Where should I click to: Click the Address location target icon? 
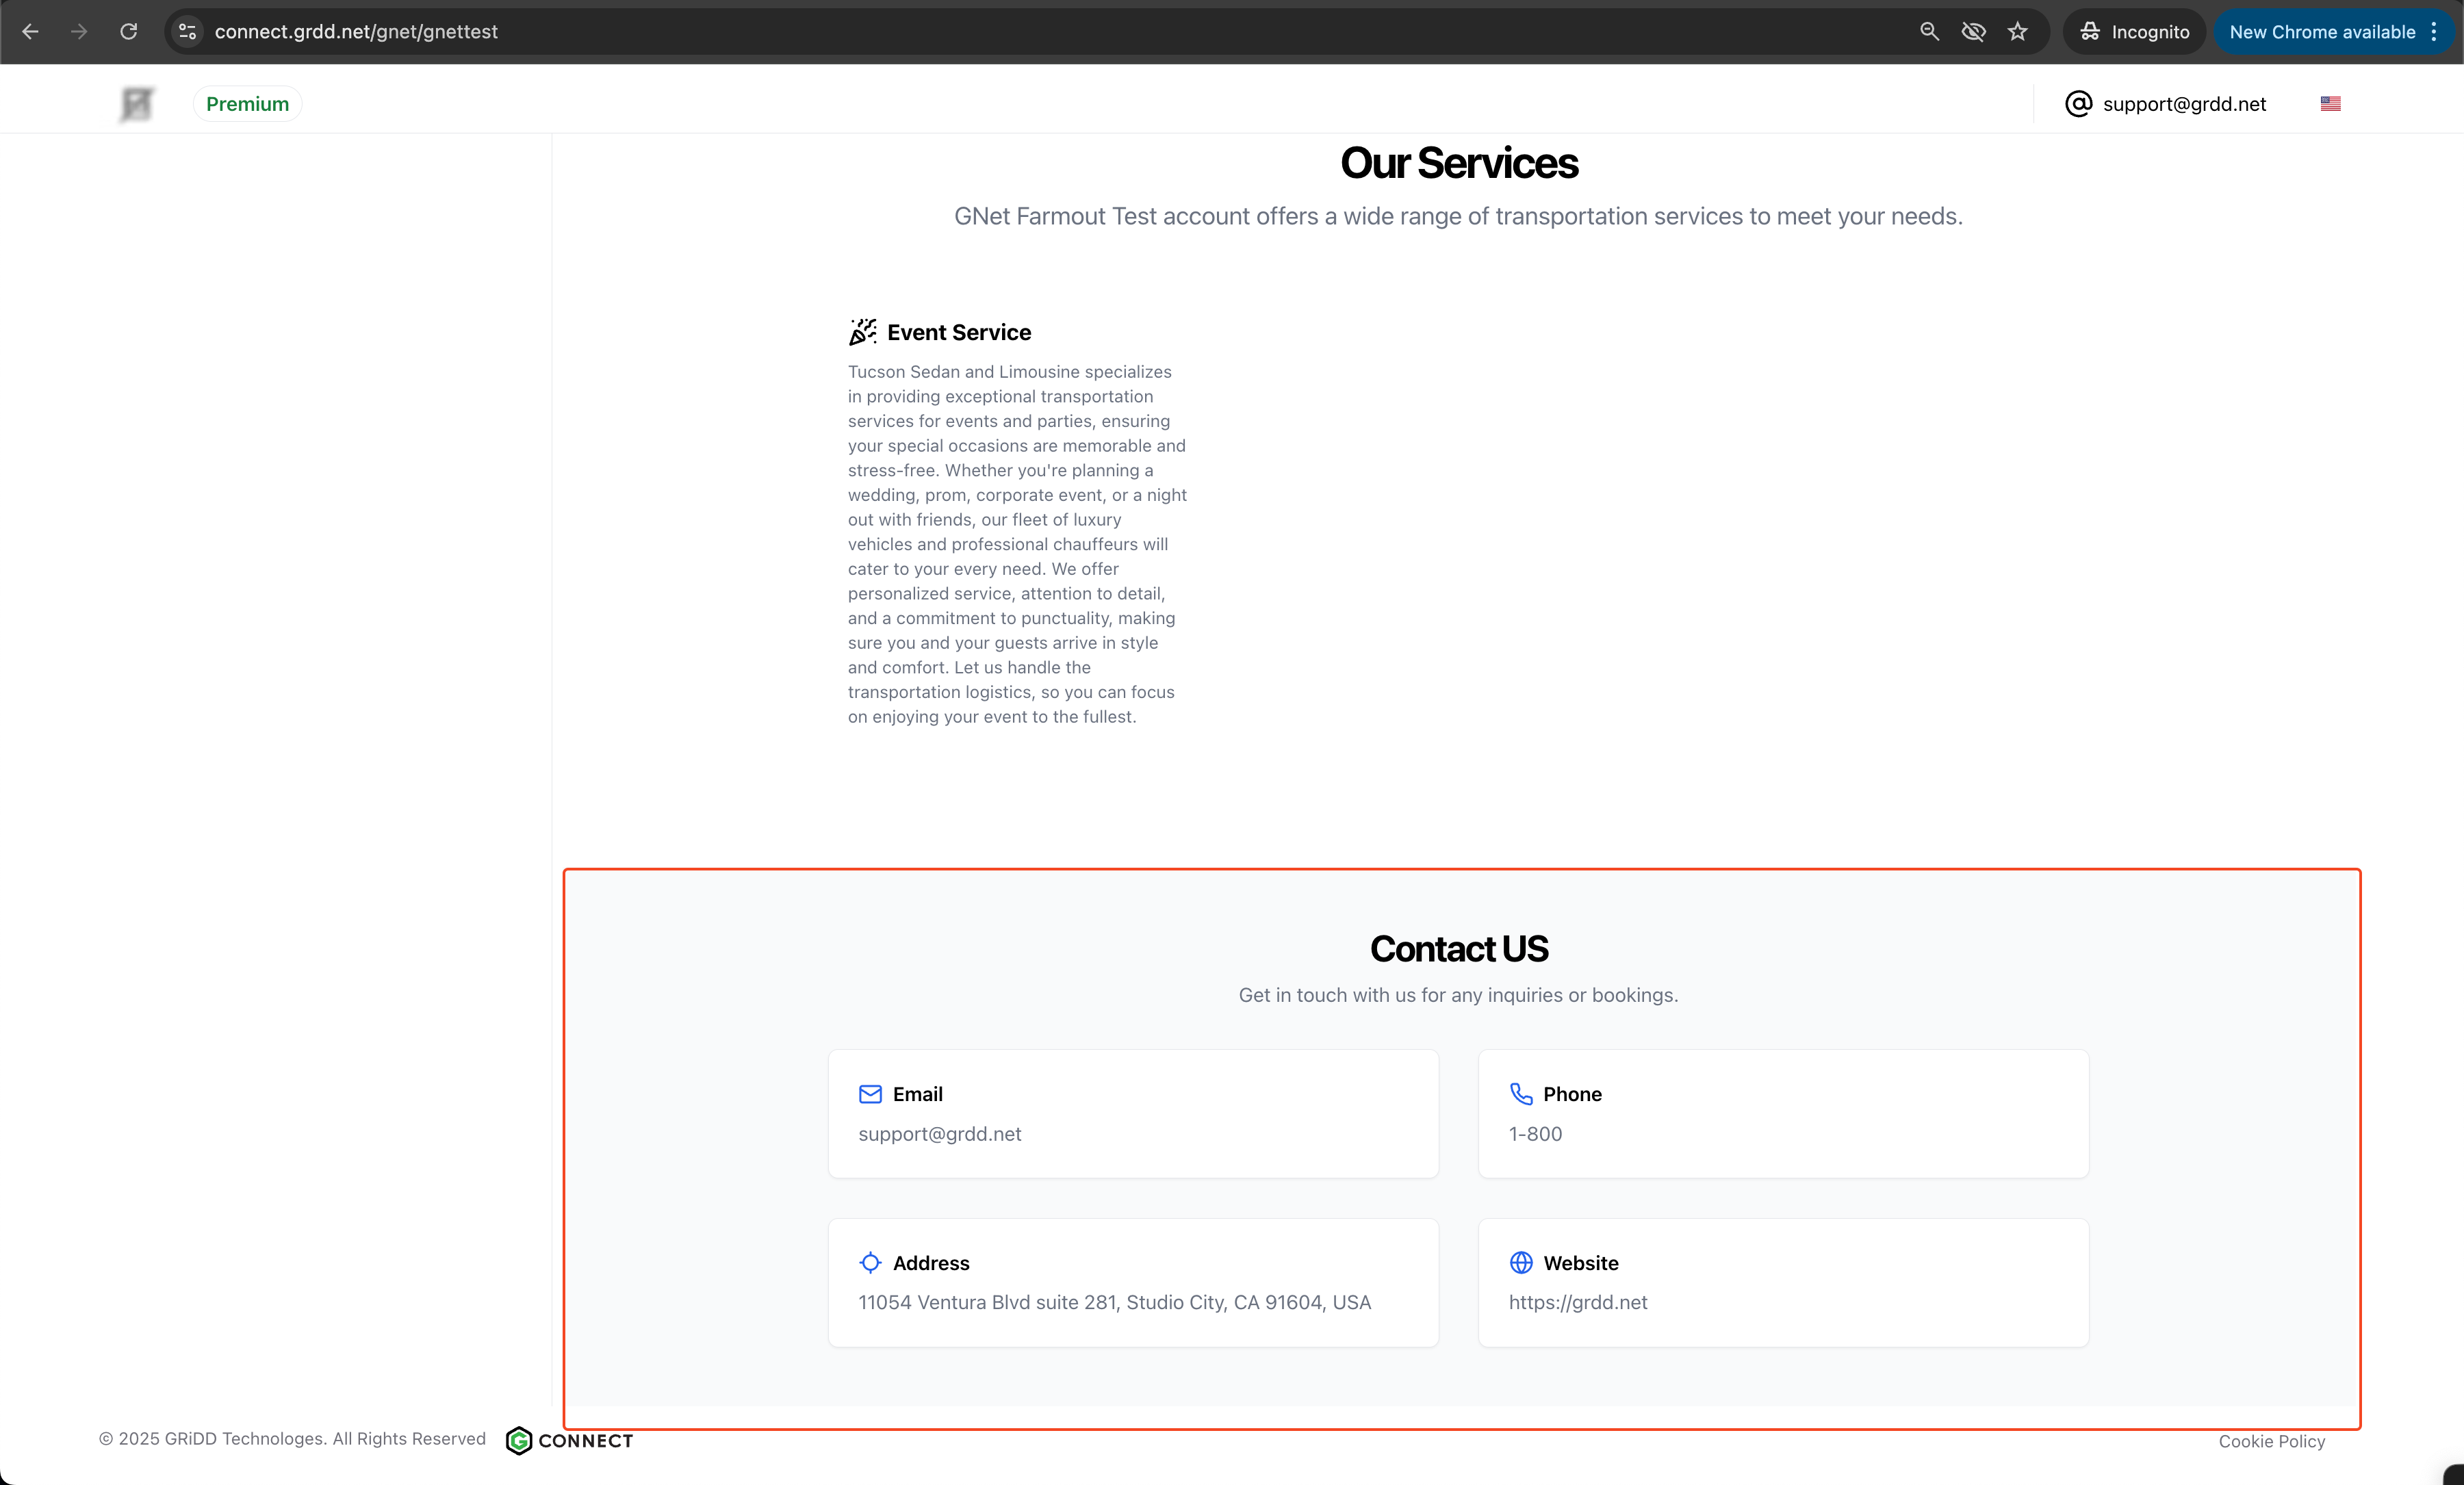[870, 1263]
